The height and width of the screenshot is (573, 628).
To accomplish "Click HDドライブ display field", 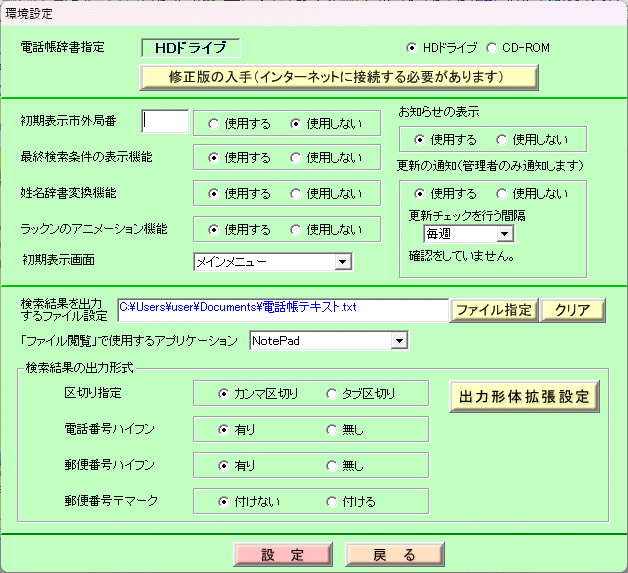I will coord(191,48).
